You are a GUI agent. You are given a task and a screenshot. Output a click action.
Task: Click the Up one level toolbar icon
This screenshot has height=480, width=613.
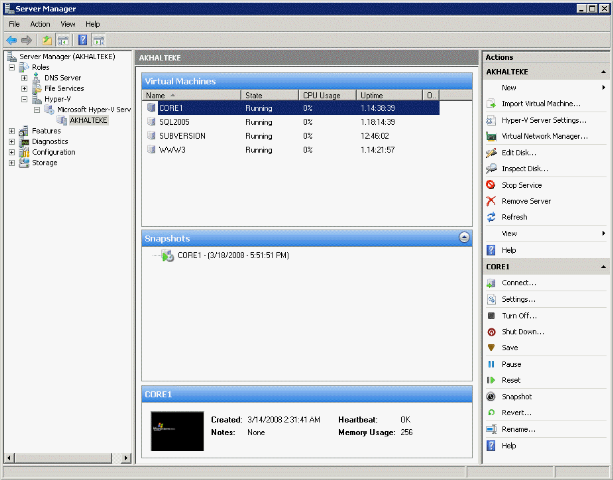click(47, 40)
